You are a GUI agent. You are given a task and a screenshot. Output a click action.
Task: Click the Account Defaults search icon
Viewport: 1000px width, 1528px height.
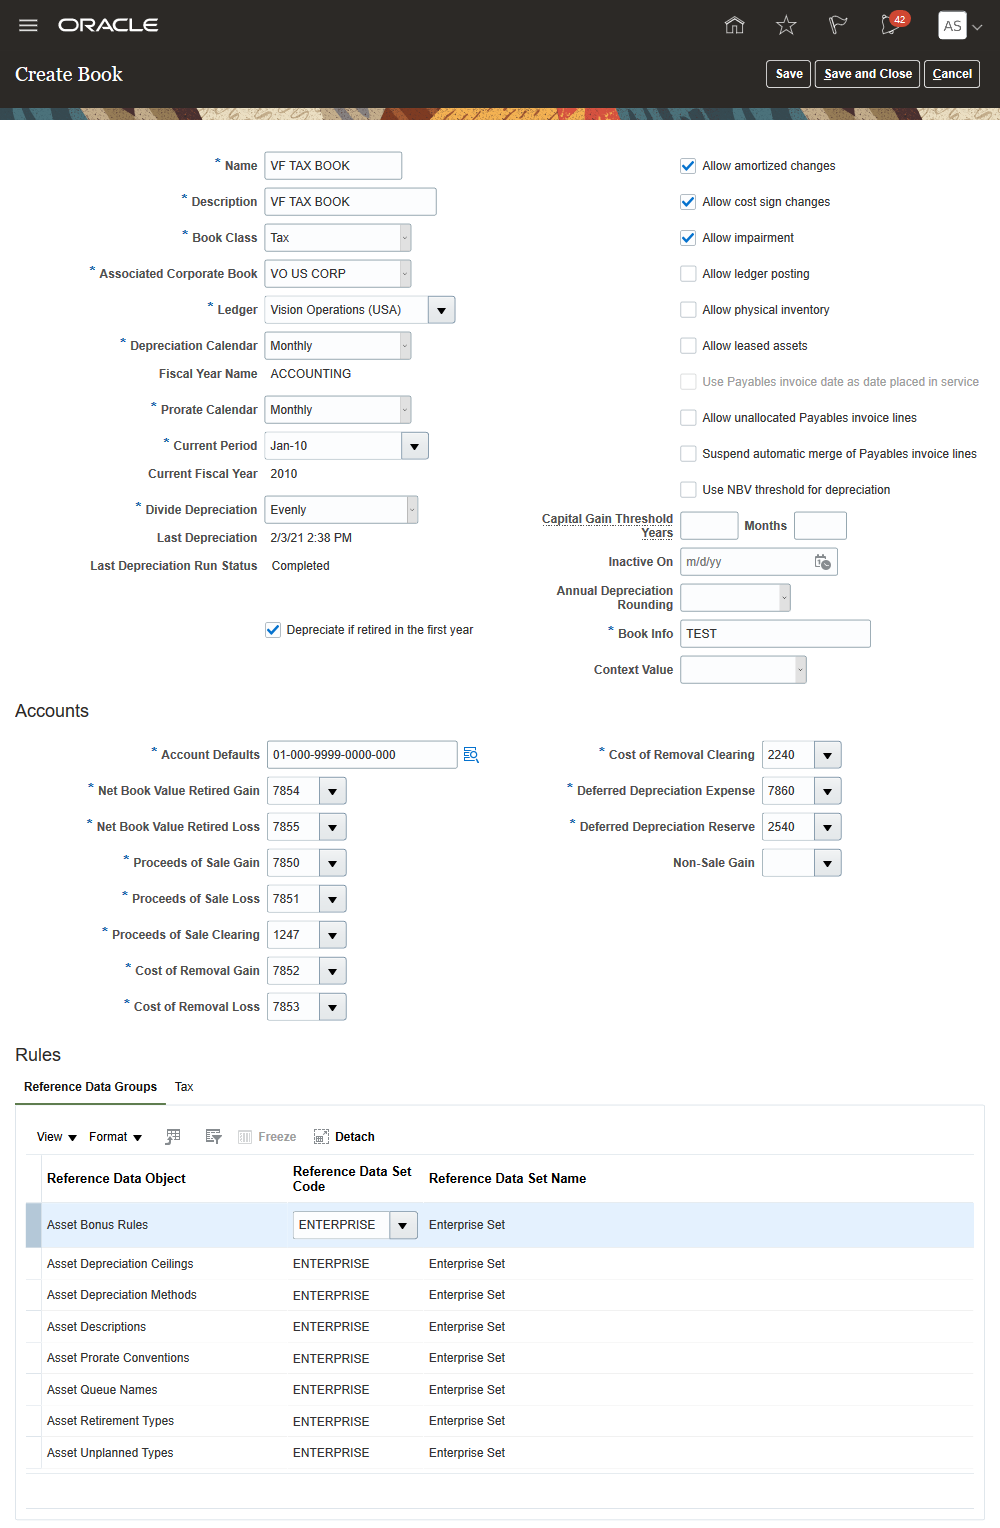pos(471,755)
